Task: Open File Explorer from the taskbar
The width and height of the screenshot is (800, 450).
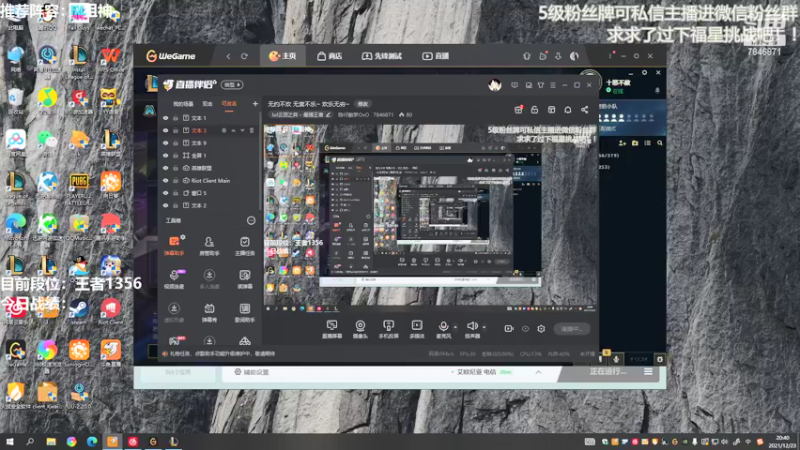Action: pos(51,442)
